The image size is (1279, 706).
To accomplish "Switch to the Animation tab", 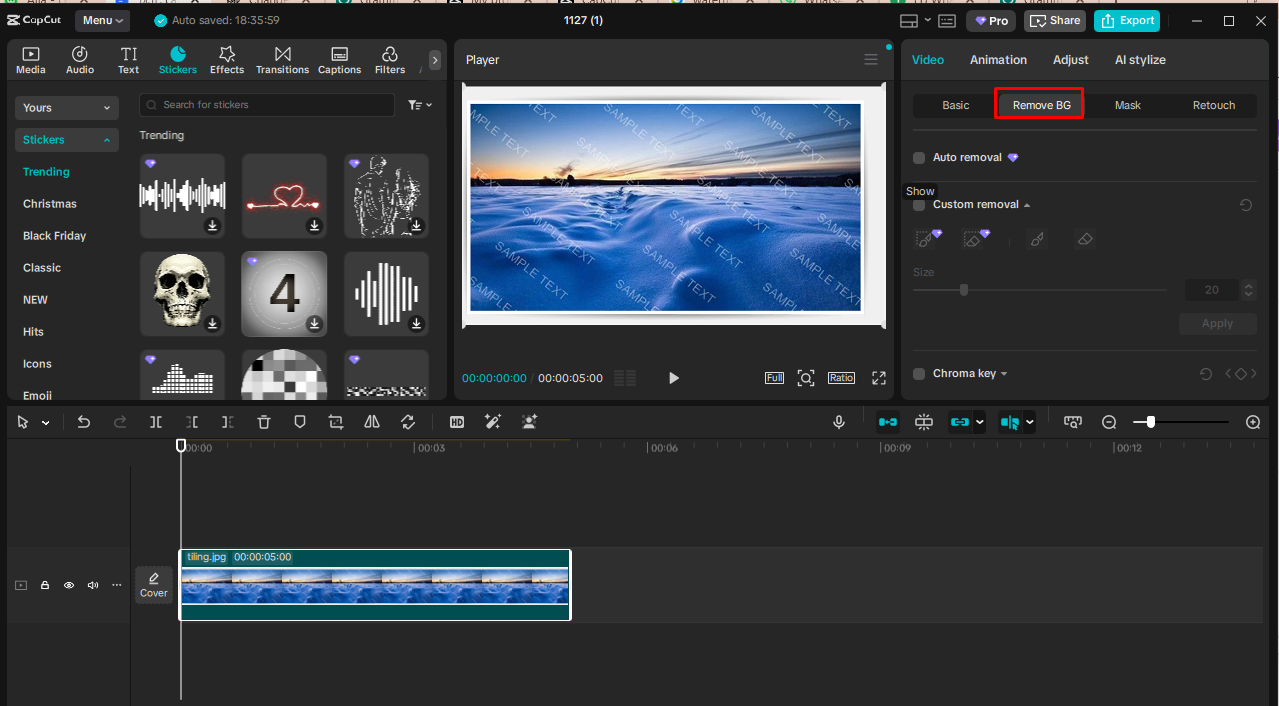I will (997, 60).
